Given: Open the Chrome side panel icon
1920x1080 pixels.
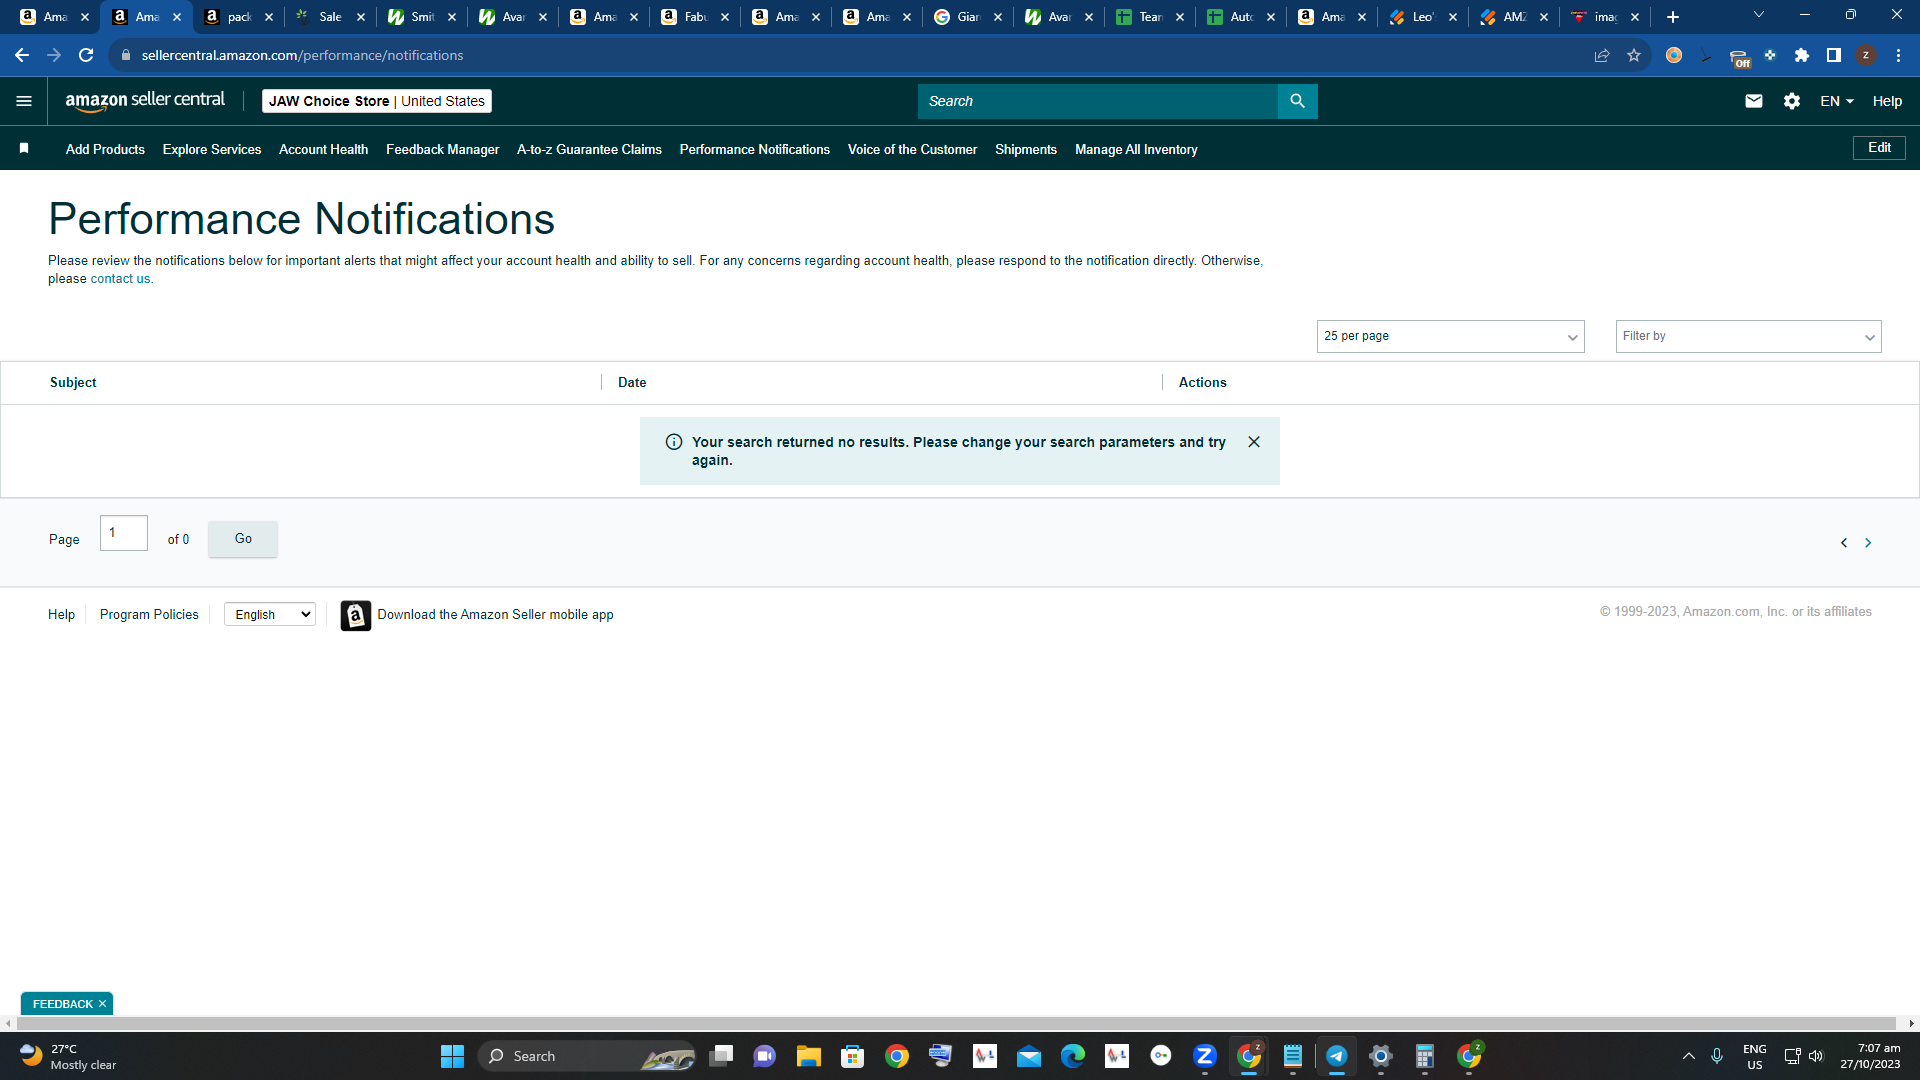Looking at the screenshot, I should (x=1834, y=55).
